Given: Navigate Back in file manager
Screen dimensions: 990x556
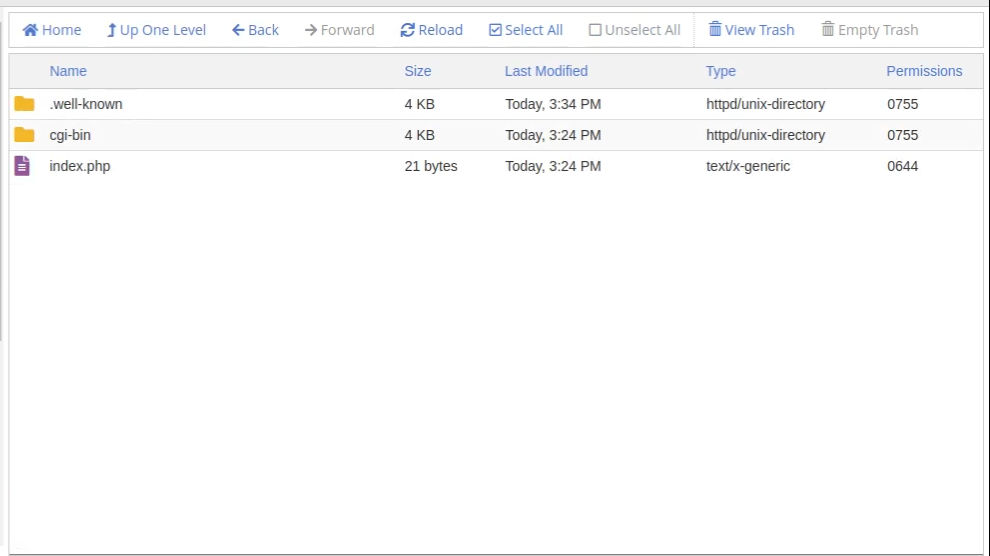Looking at the screenshot, I should 255,30.
